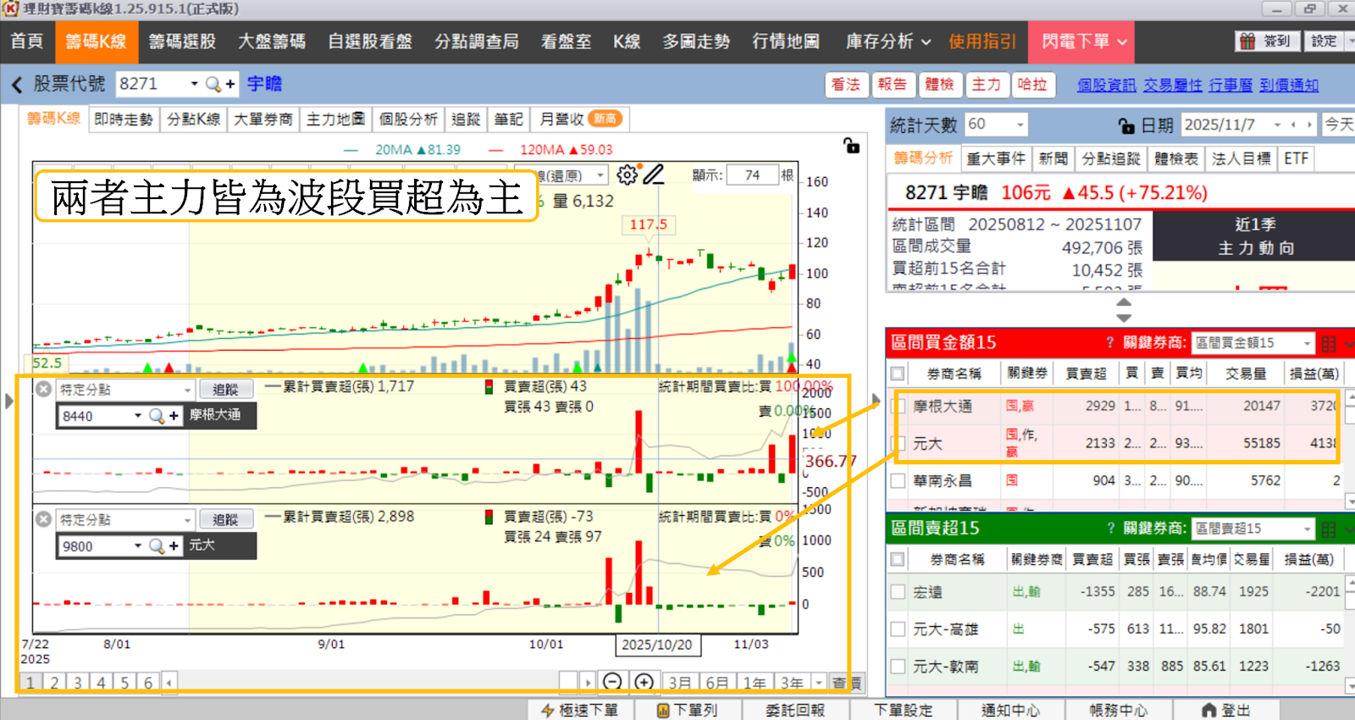This screenshot has height=720, width=1355.
Task: Open the 個股資訊 link
Action: (x=1106, y=85)
